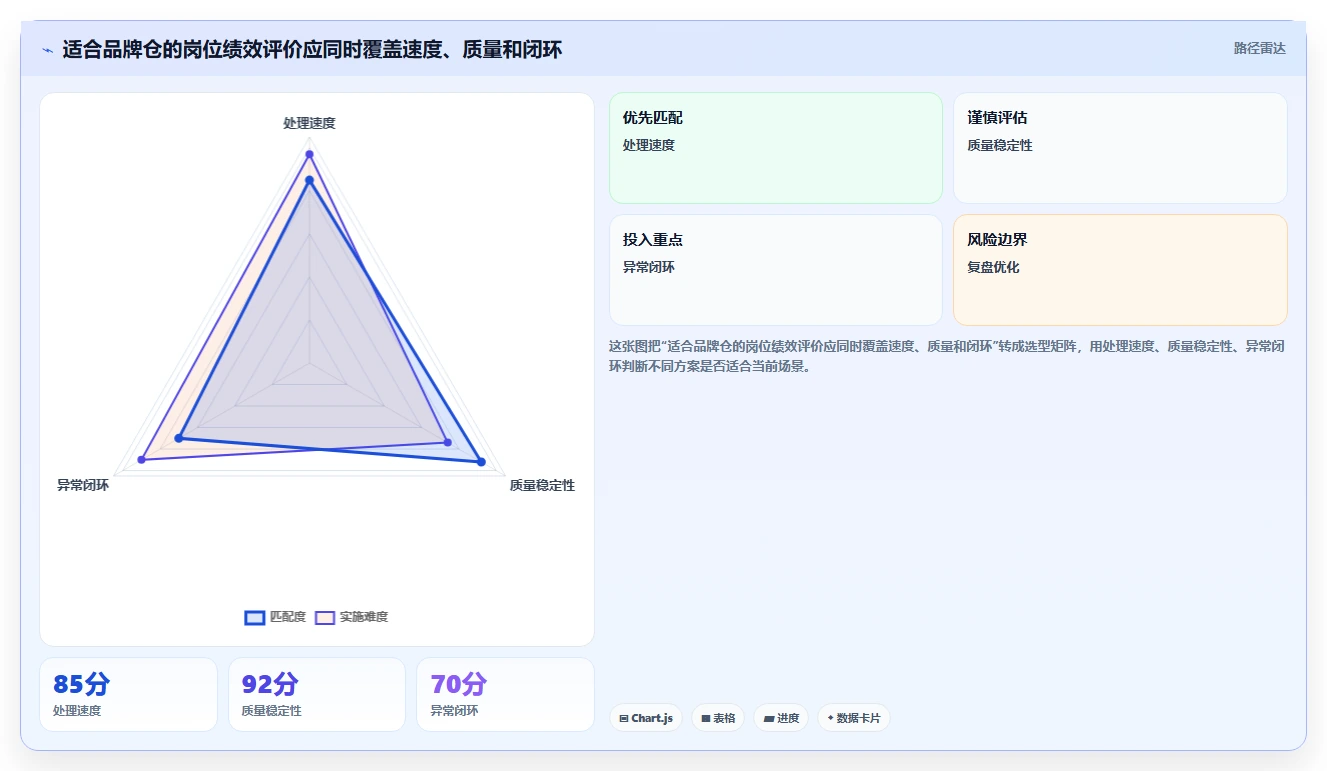Open the 风险边界 card

tap(1120, 270)
